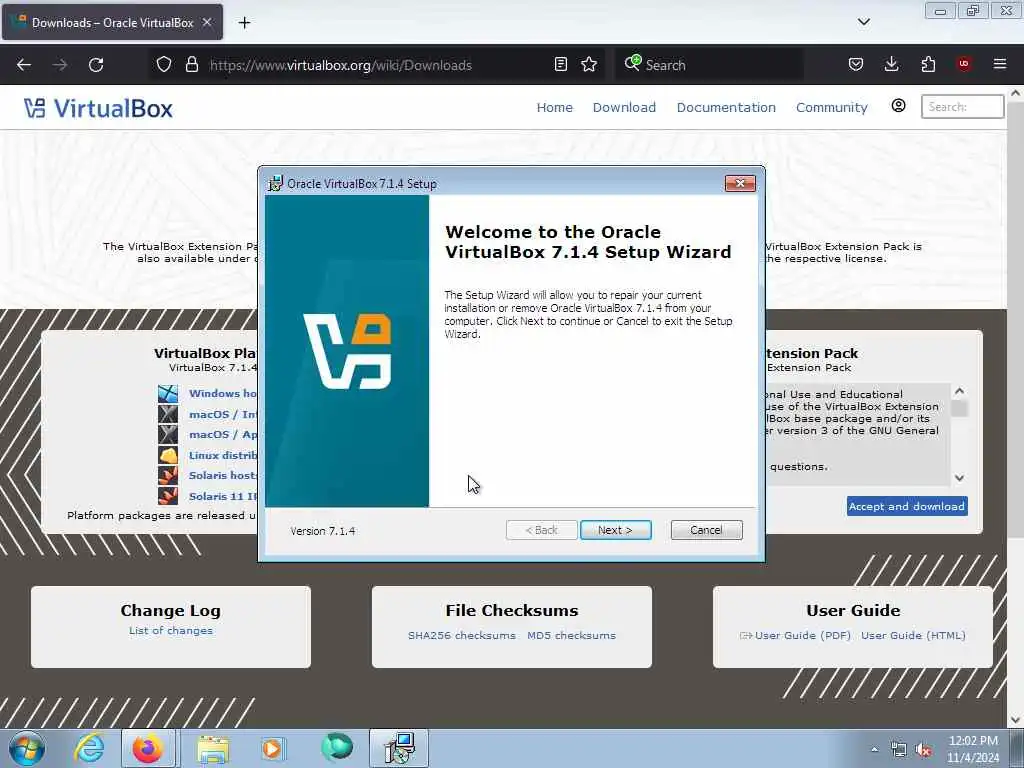Open the MD5 checksums link
This screenshot has height=768, width=1024.
(x=571, y=635)
